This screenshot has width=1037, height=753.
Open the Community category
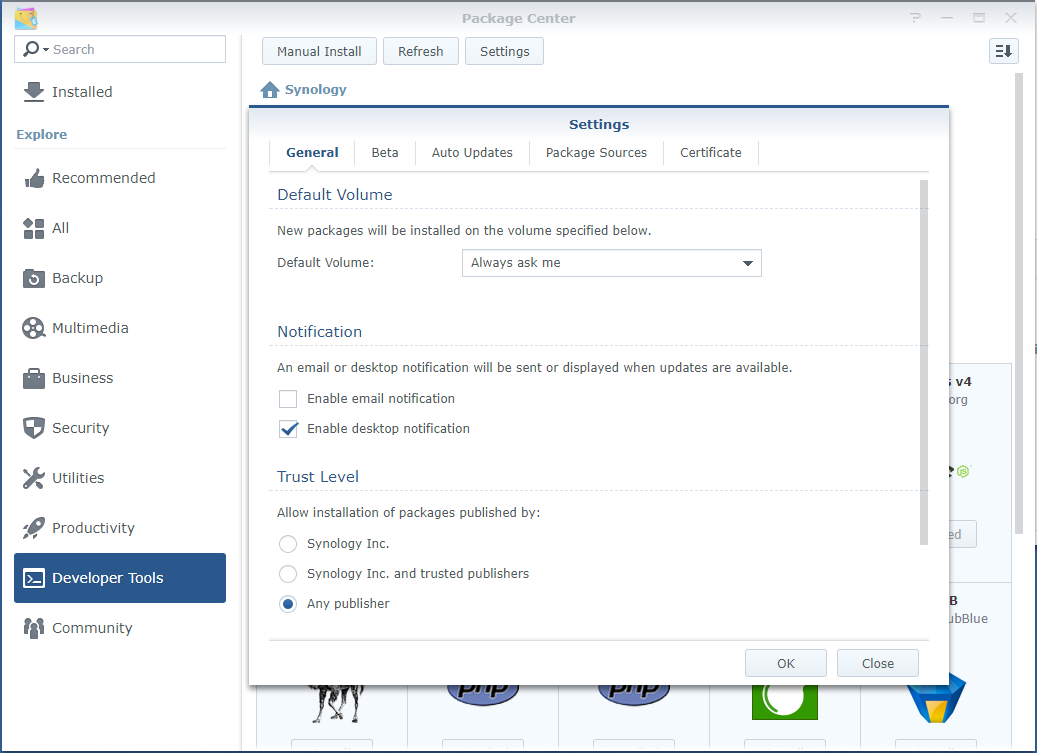coord(120,628)
